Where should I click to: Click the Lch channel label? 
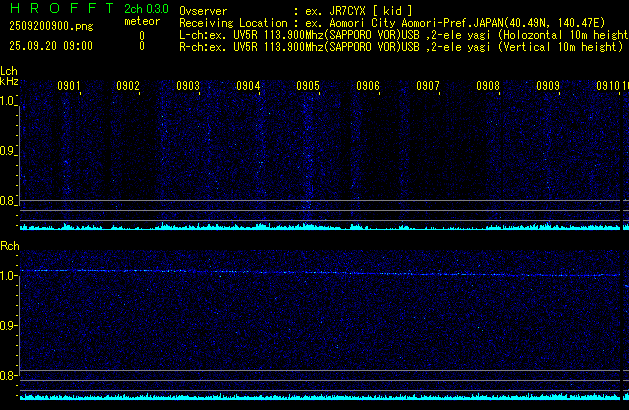pyautogui.click(x=9, y=71)
